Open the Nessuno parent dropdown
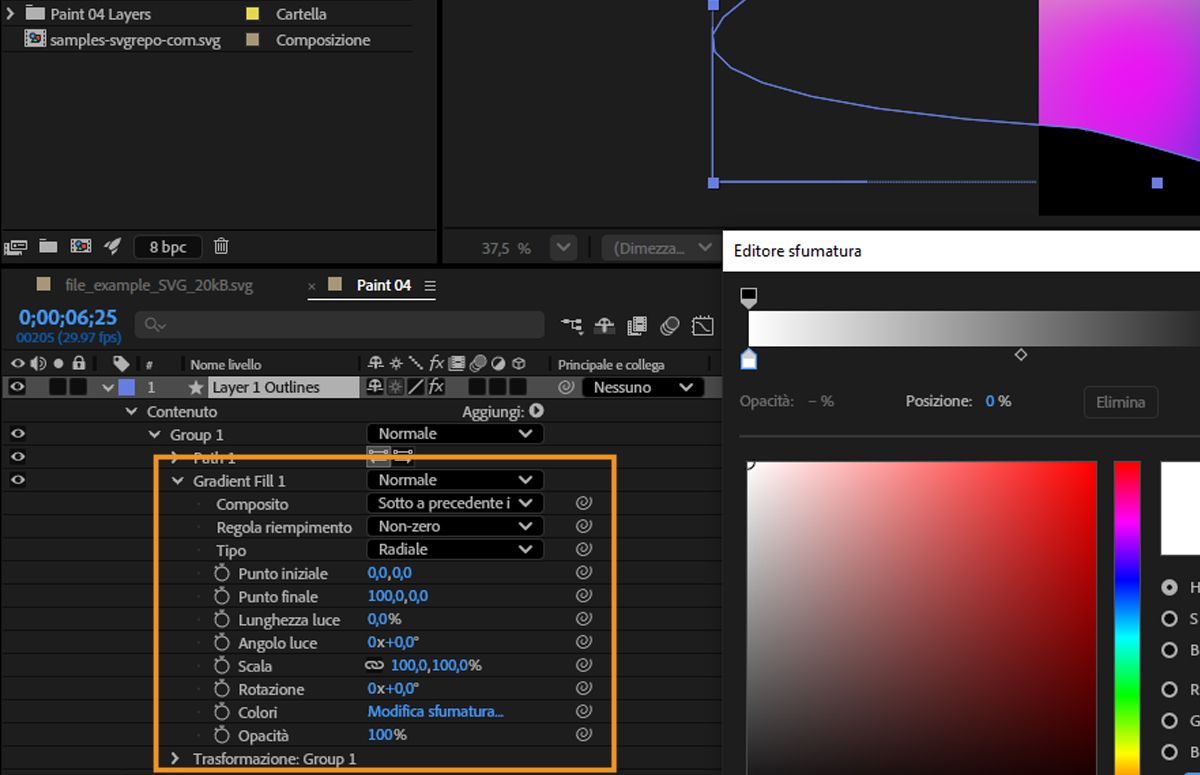This screenshot has width=1200, height=775. (642, 387)
